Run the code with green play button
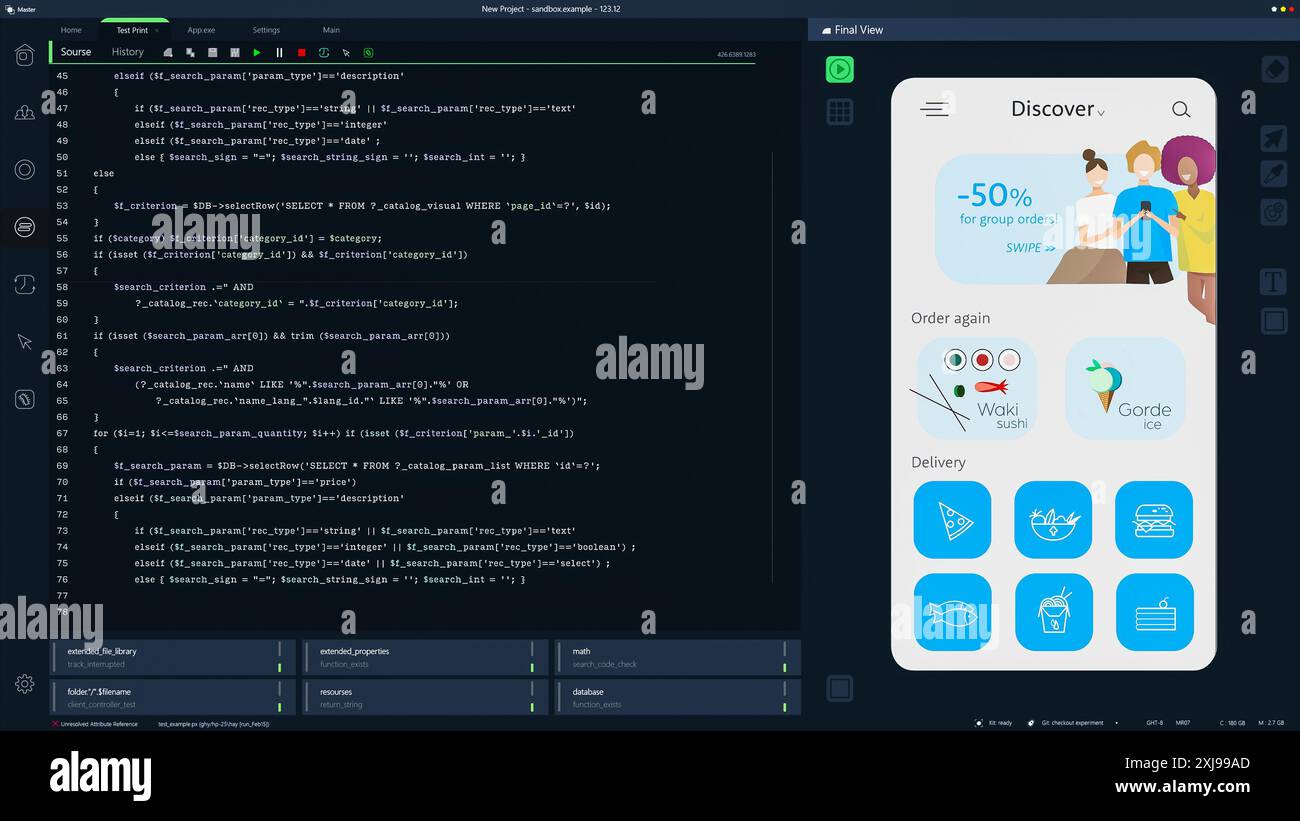This screenshot has width=1300, height=821. [257, 53]
